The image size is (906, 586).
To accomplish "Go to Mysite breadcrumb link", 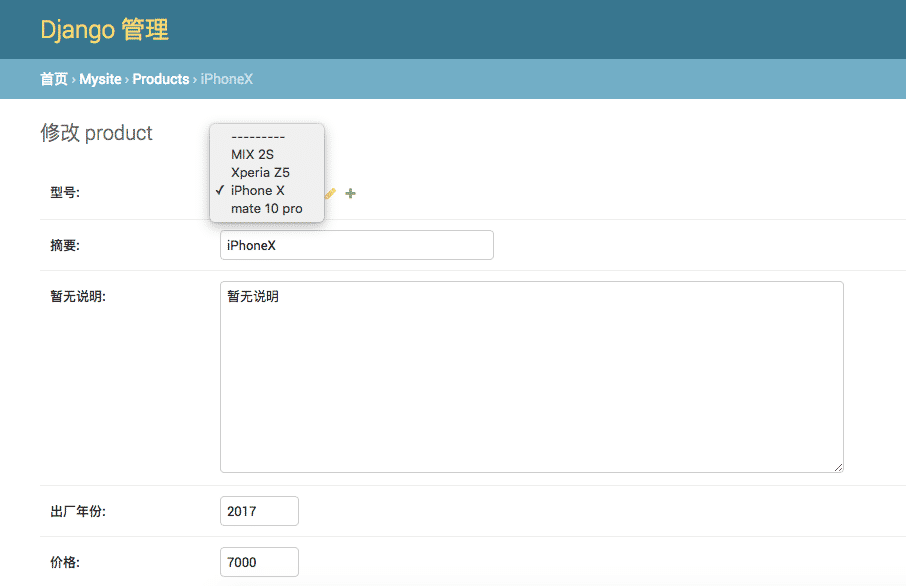I will (100, 79).
